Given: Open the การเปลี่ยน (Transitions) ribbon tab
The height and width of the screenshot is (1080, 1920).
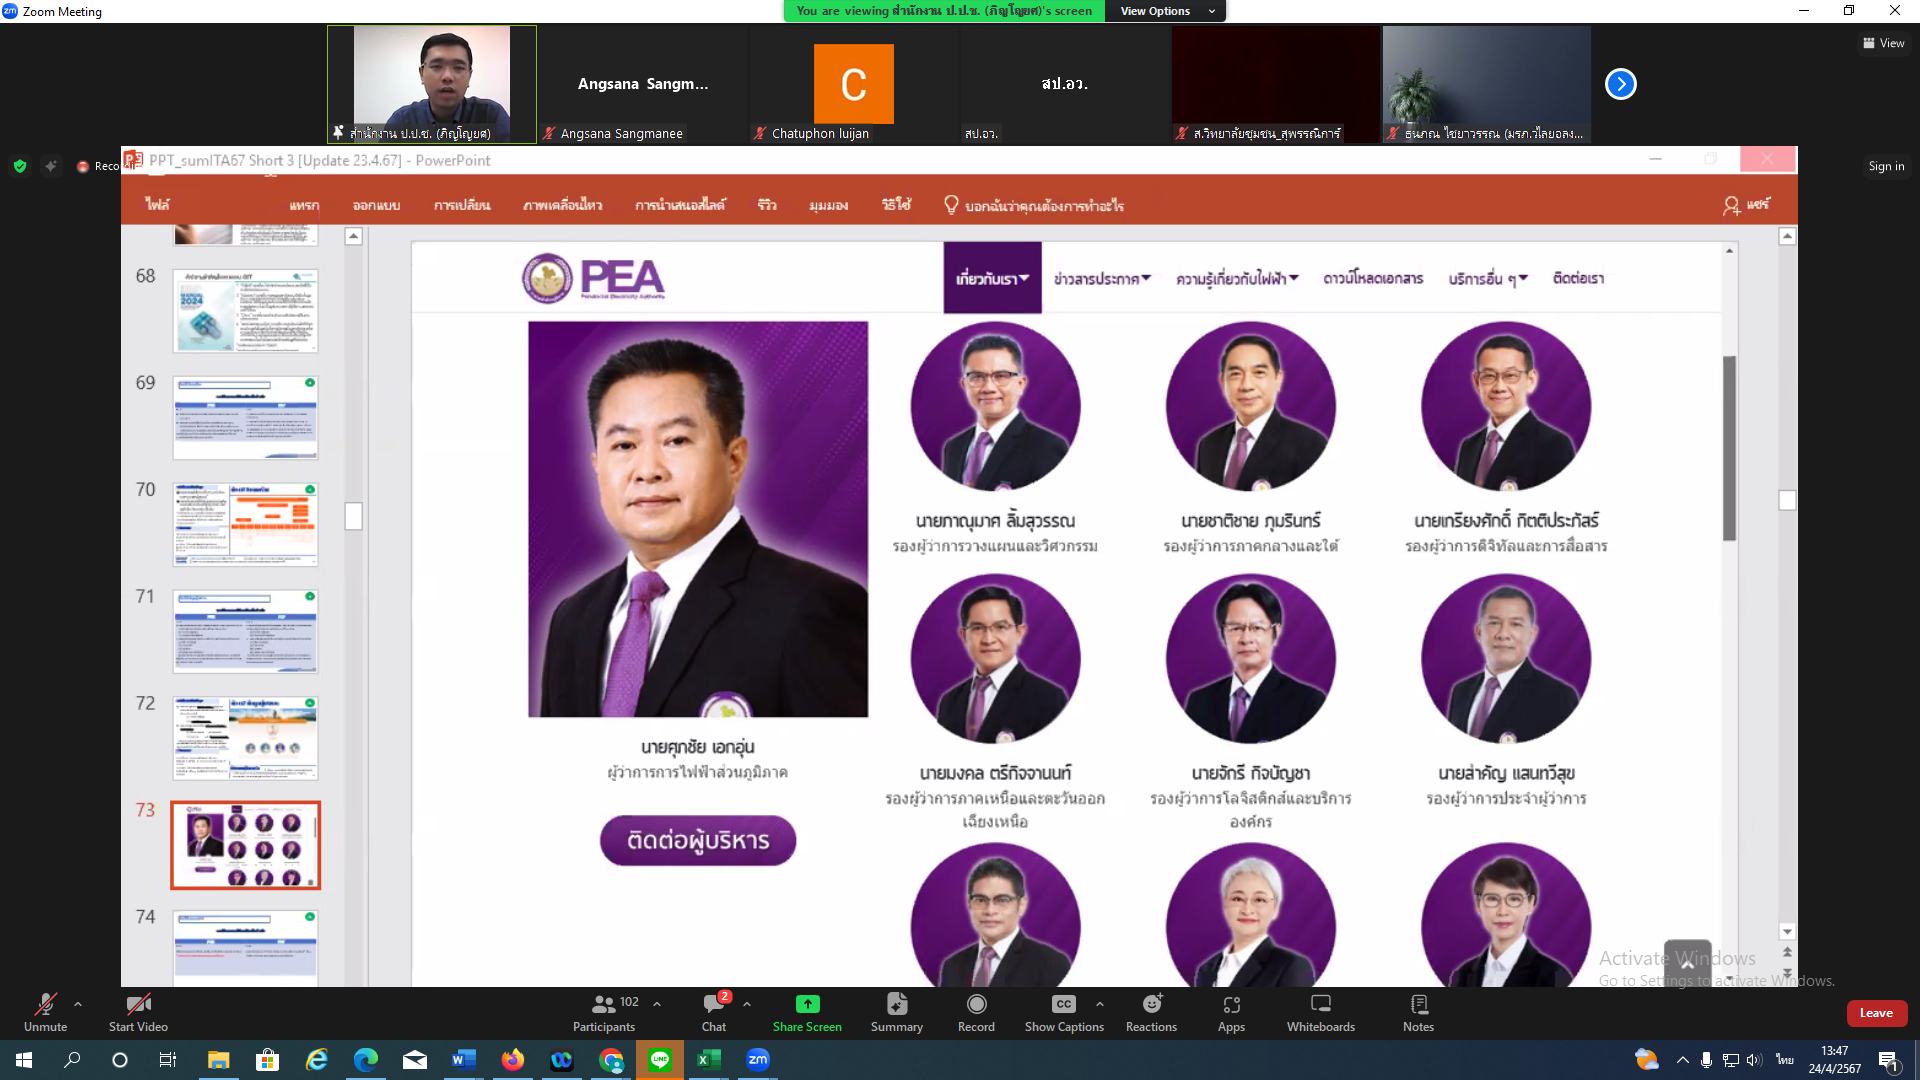Looking at the screenshot, I should (x=462, y=205).
